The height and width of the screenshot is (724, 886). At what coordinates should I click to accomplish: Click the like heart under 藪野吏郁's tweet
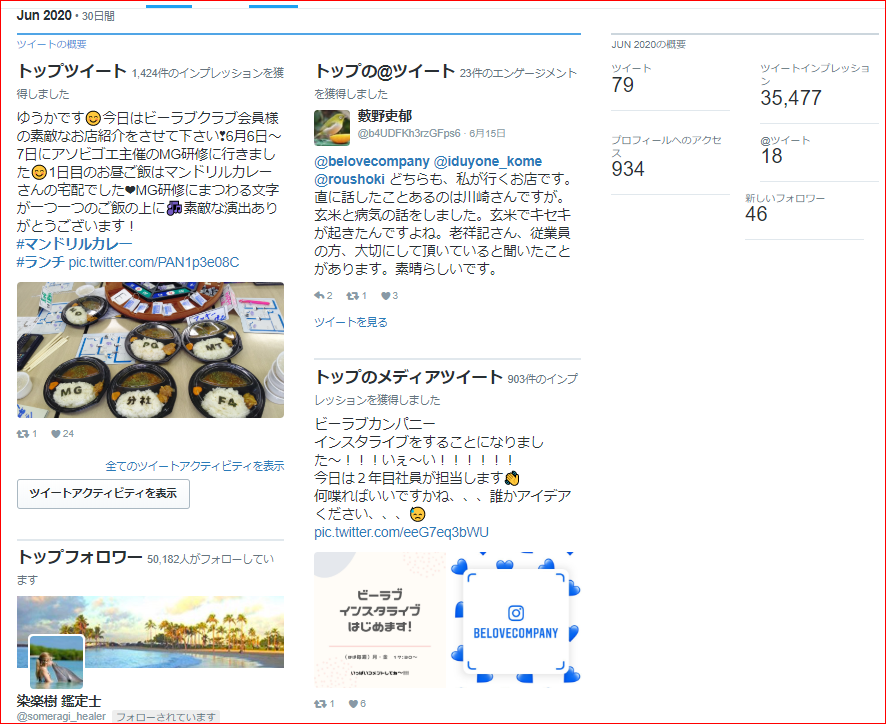coord(385,296)
